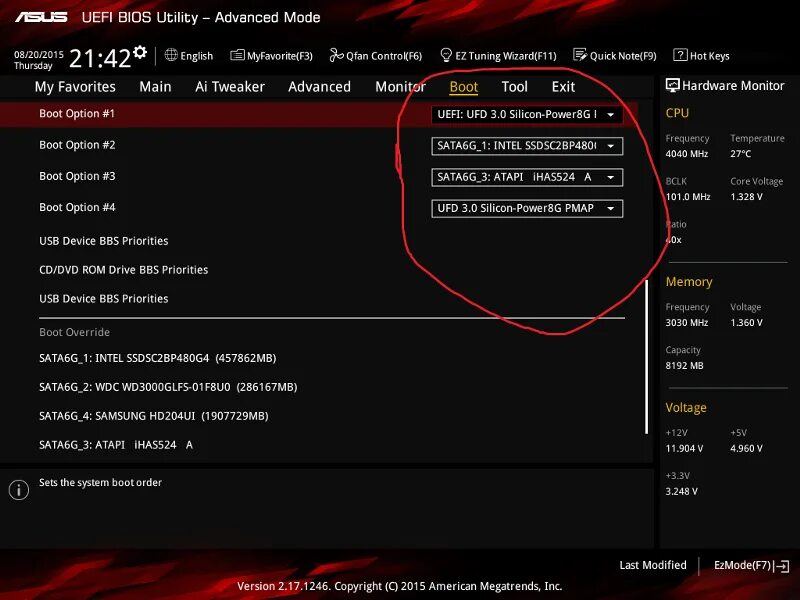Click the settings gear next to the clock
This screenshot has width=800, height=600.
pos(140,52)
